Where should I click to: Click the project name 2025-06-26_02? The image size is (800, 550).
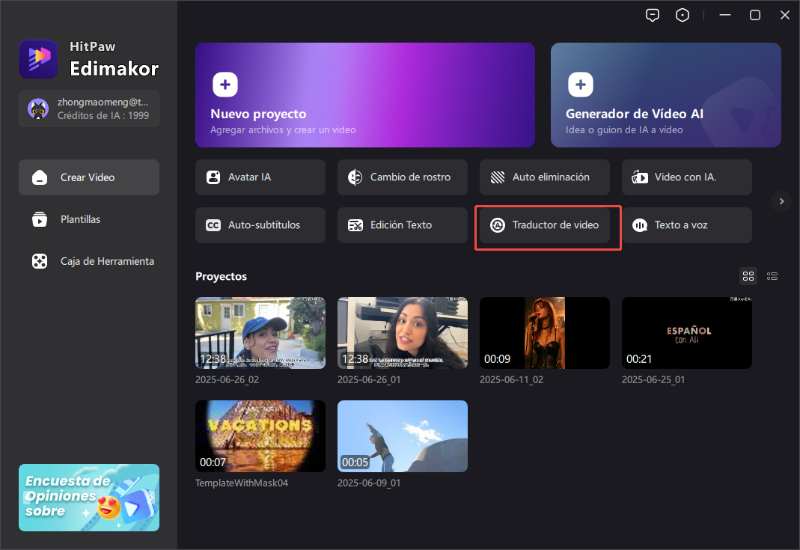tap(227, 380)
